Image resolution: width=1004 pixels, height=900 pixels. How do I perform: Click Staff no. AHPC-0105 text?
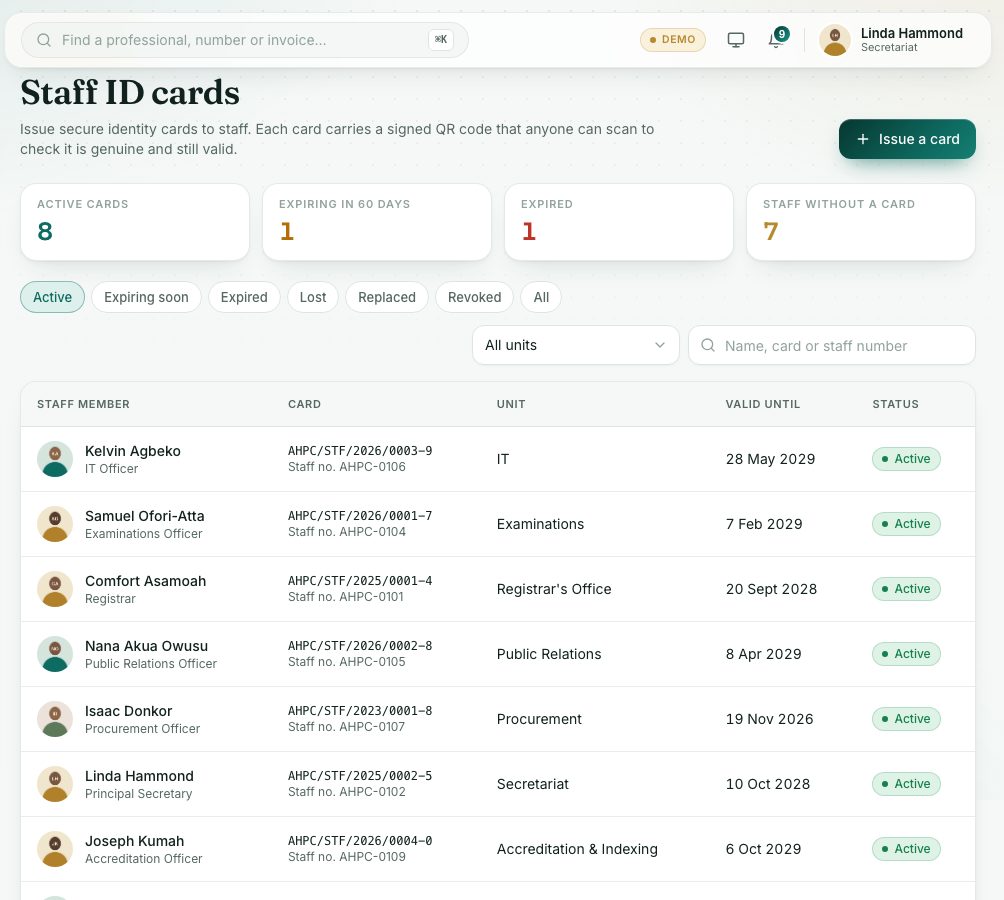[346, 662]
